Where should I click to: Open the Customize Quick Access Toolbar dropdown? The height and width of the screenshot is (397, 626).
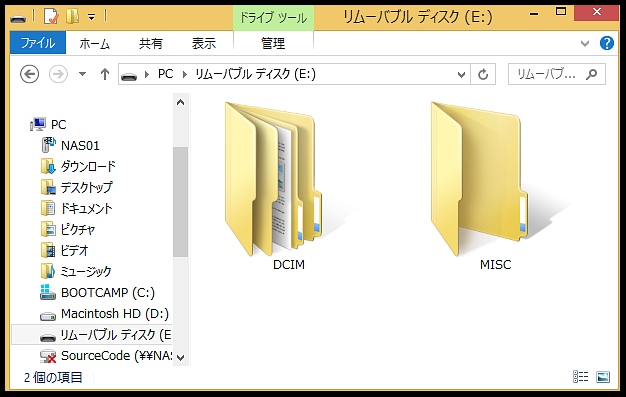pos(92,17)
